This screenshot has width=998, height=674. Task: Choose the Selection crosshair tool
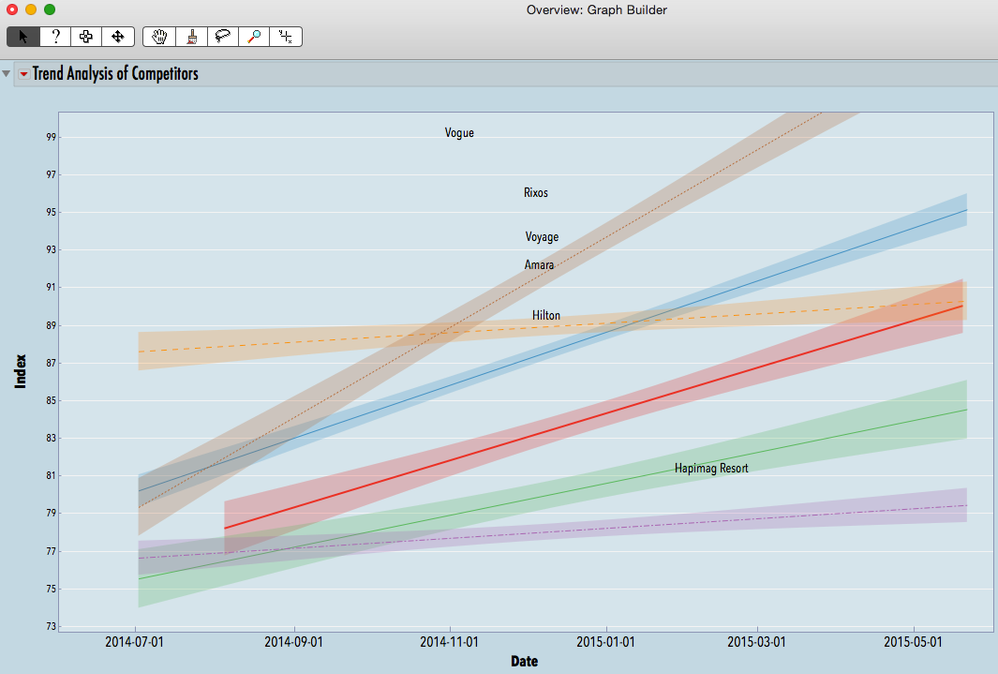[86, 37]
